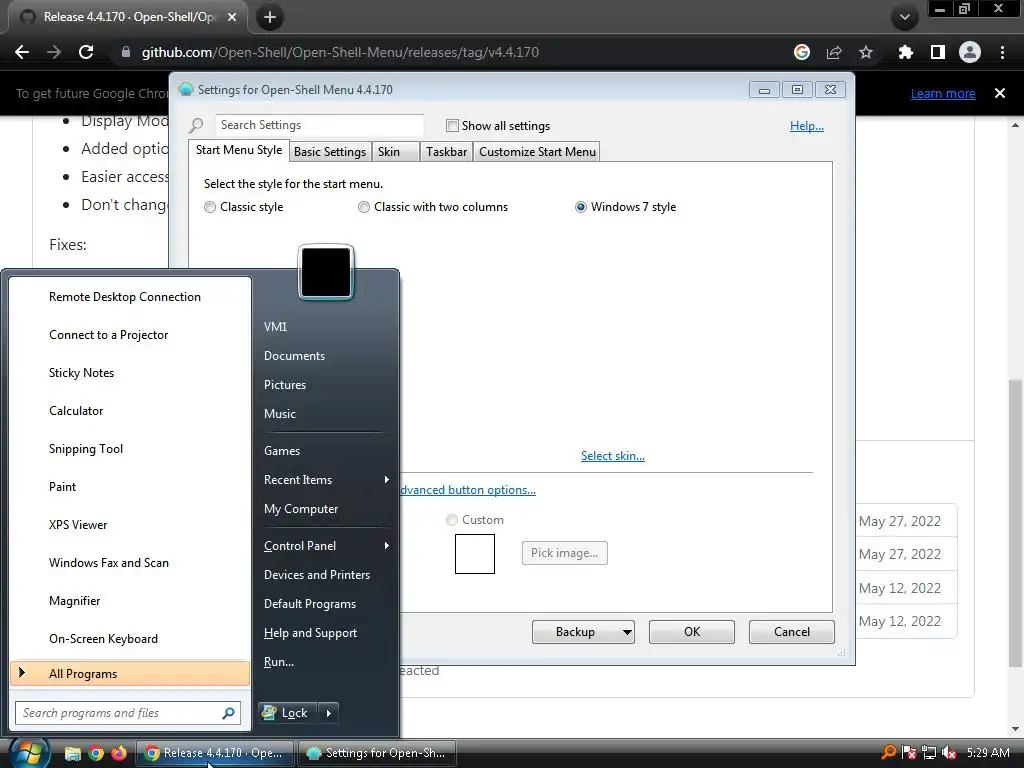1024x768 pixels.
Task: Open File Explorer from the taskbar
Action: pyautogui.click(x=72, y=754)
